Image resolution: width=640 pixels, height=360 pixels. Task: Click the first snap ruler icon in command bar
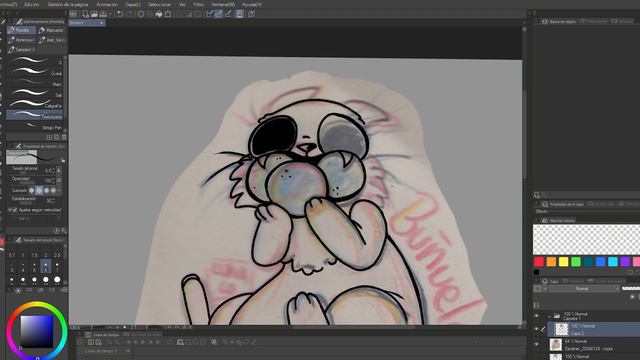point(209,14)
